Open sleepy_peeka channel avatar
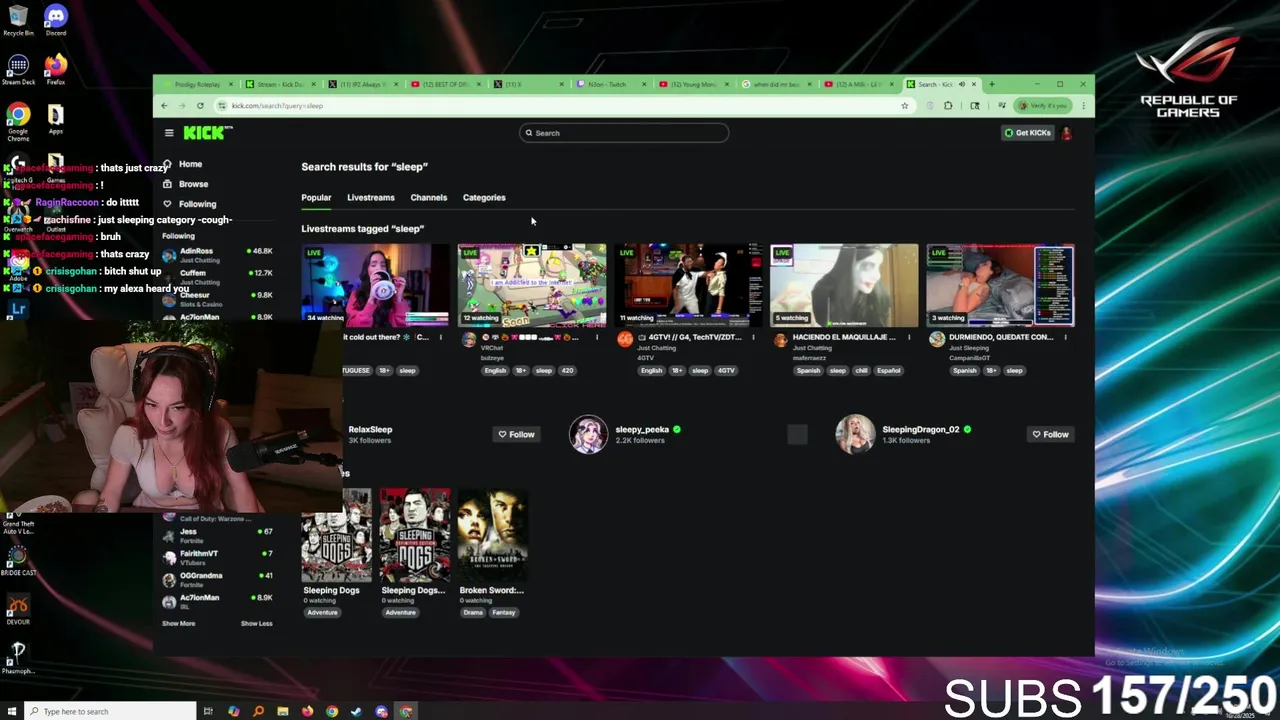The height and width of the screenshot is (720, 1280). coord(588,435)
